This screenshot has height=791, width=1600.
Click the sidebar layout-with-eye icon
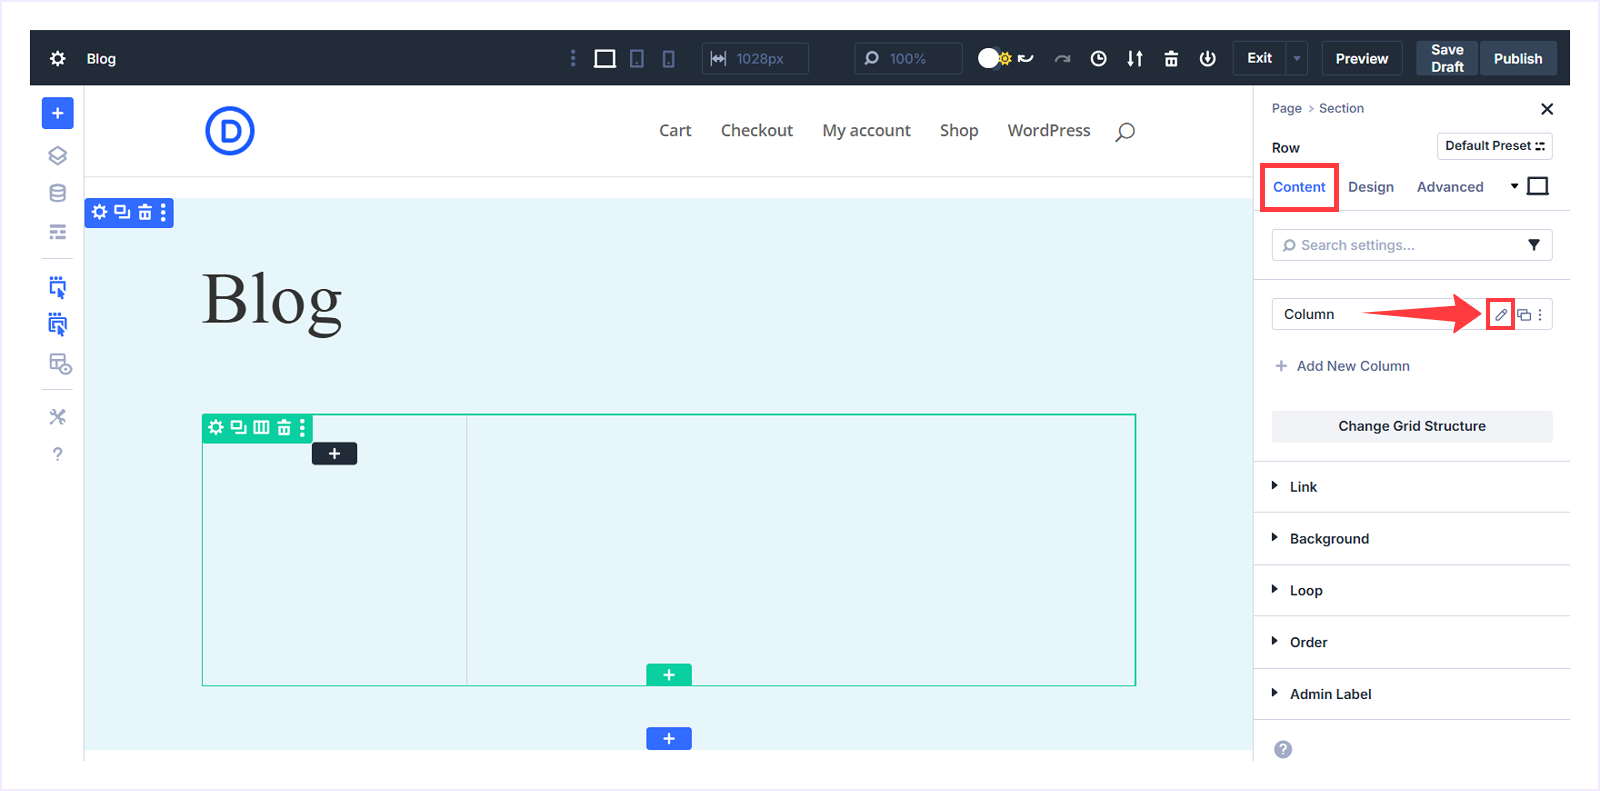tap(60, 363)
